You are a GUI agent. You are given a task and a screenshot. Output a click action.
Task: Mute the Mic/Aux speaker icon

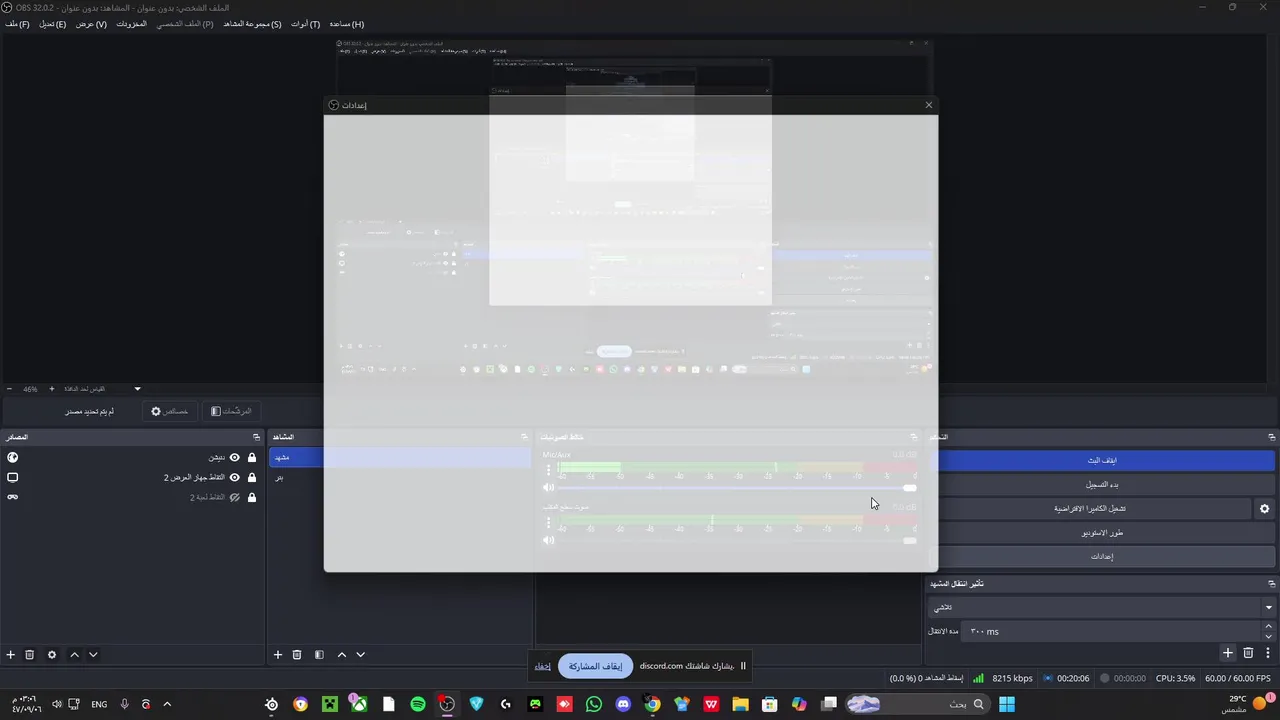548,488
